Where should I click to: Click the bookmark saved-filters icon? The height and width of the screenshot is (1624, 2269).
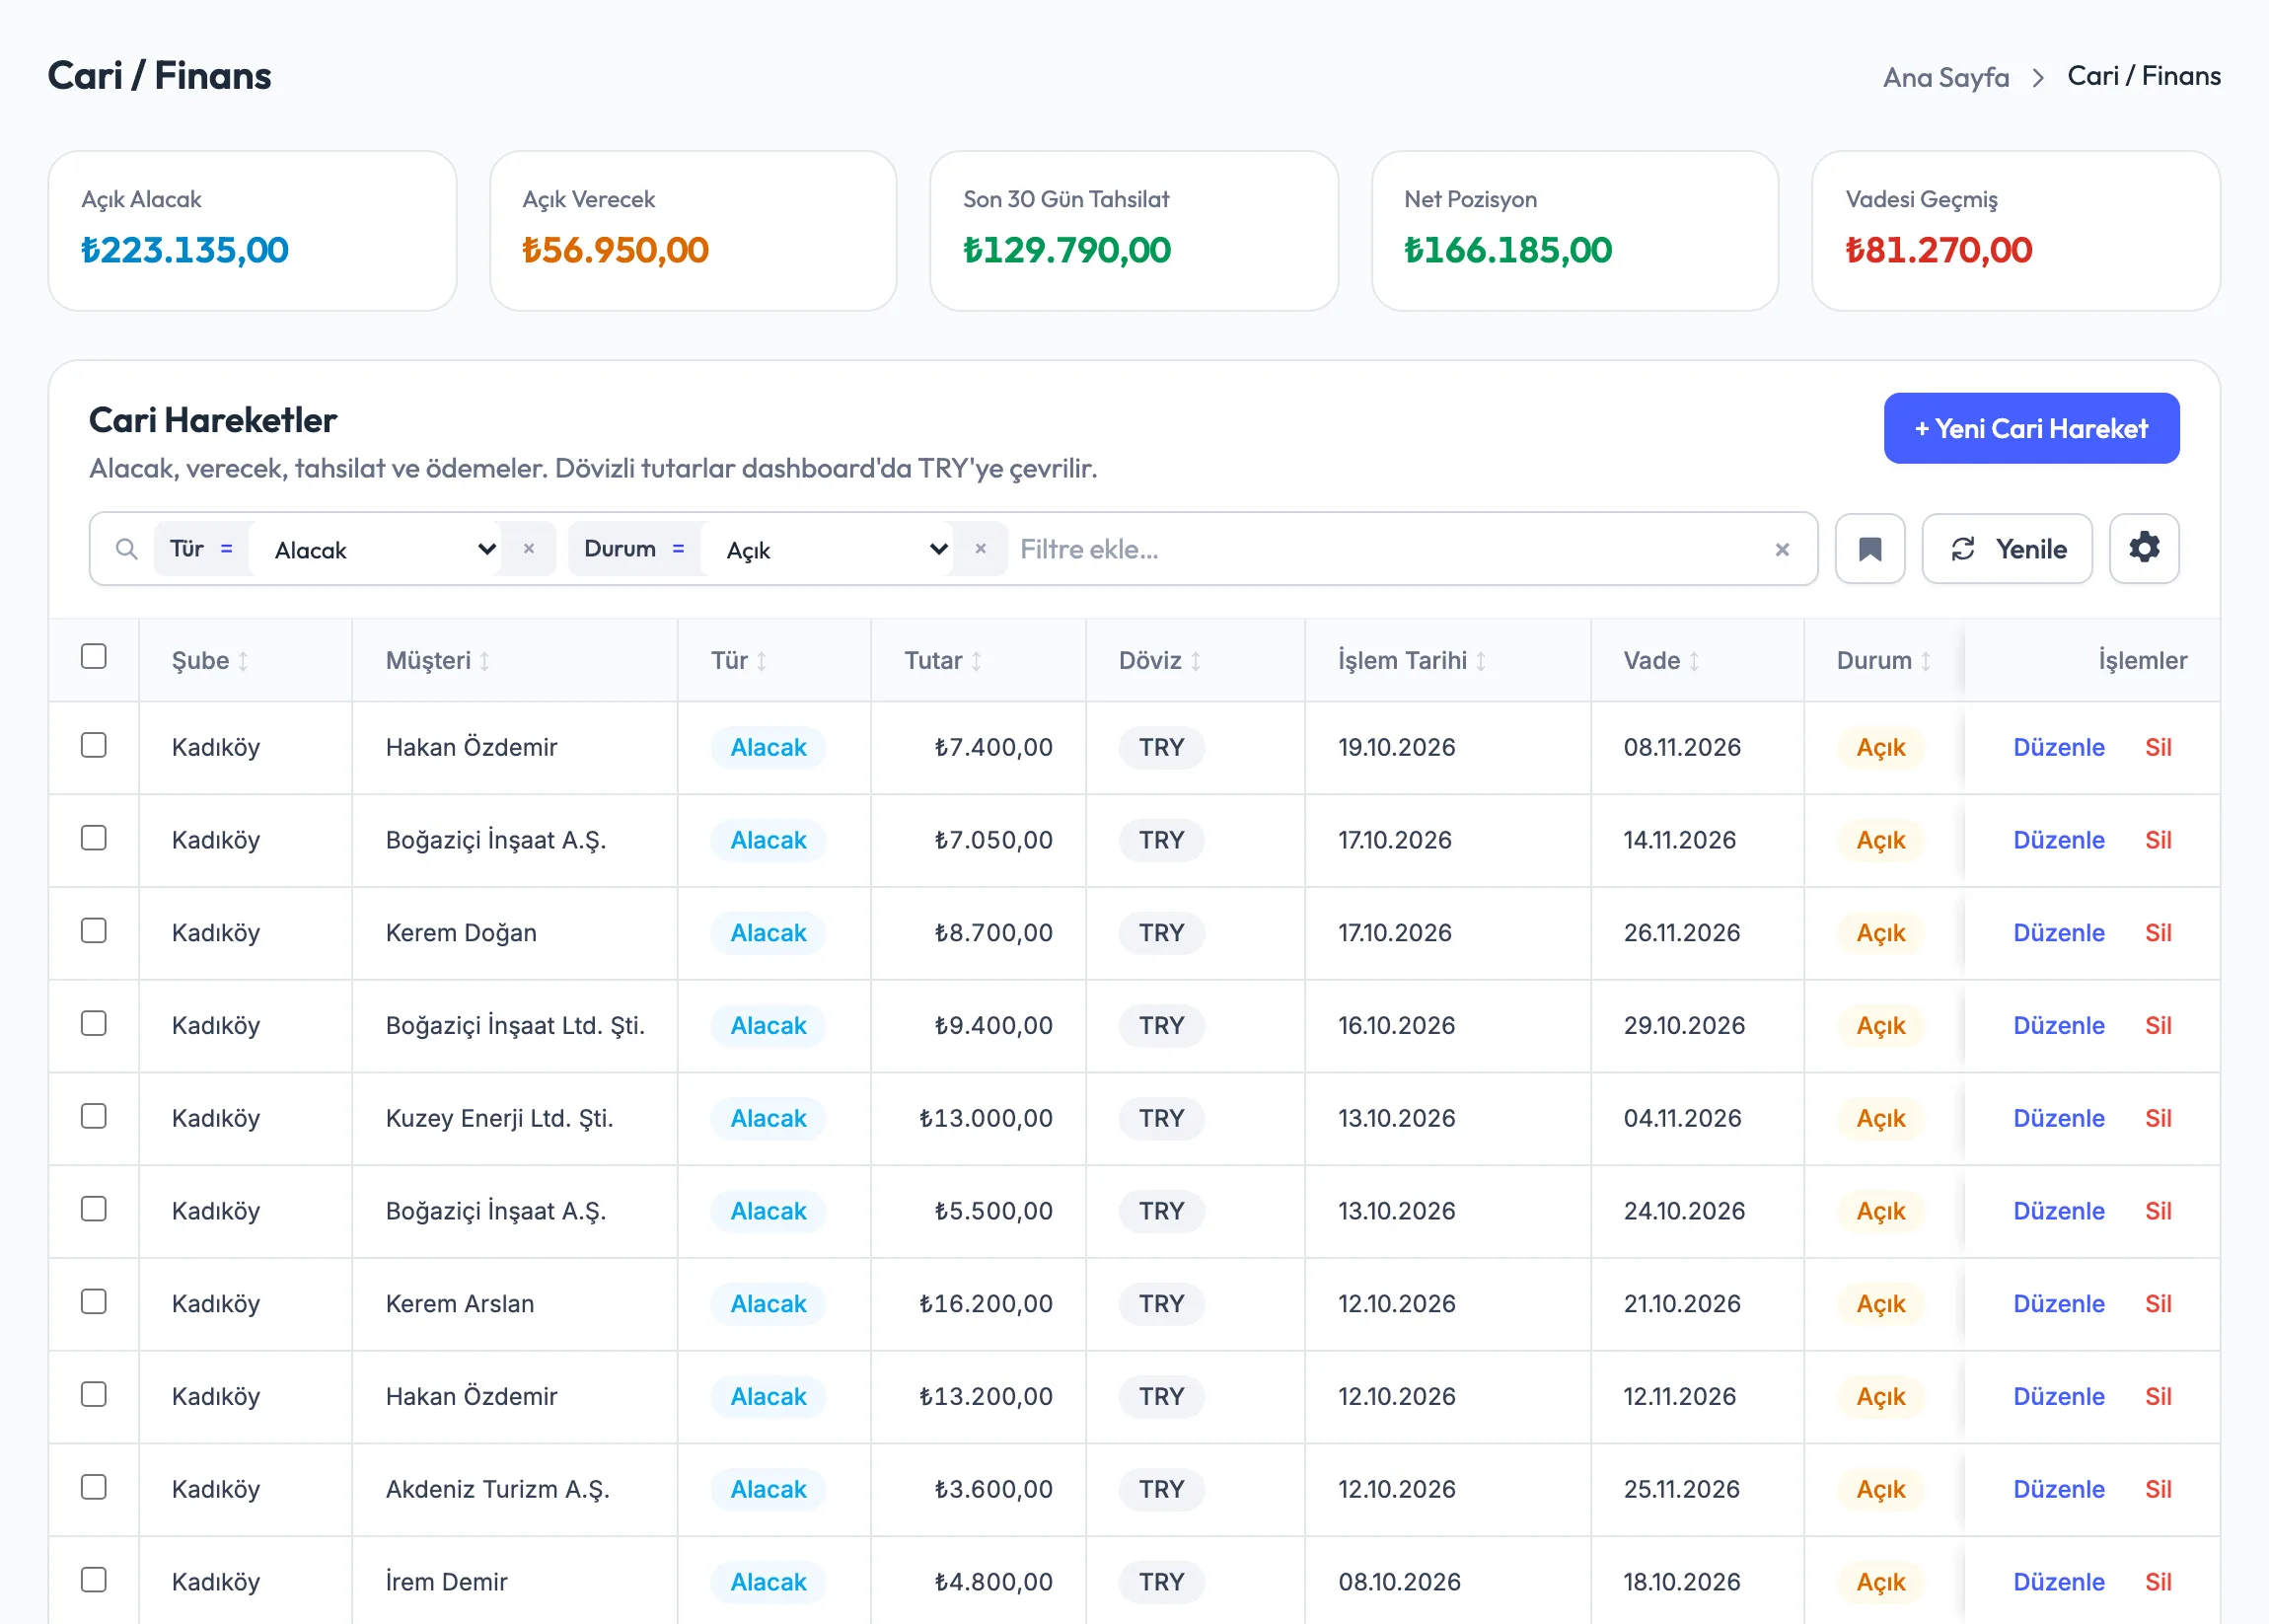(1869, 549)
